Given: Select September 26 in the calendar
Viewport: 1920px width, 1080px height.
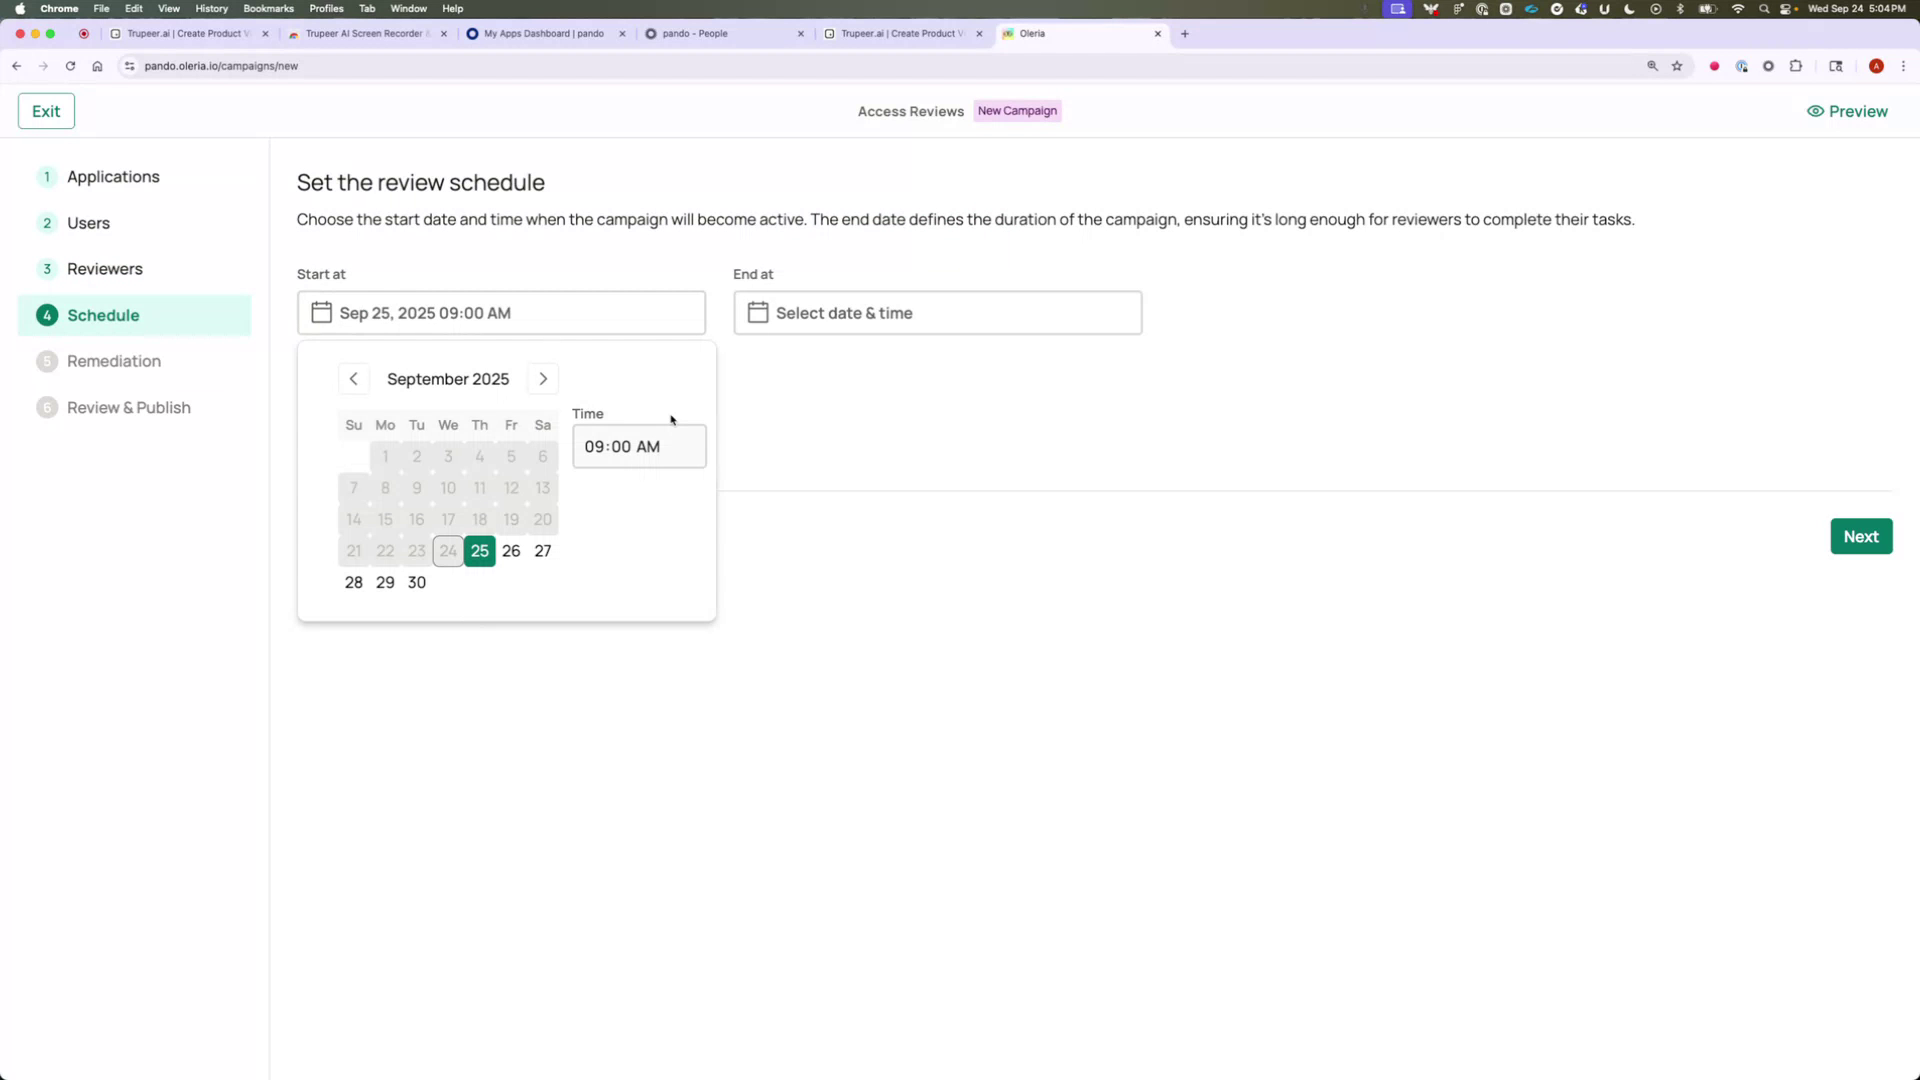Looking at the screenshot, I should coord(511,550).
